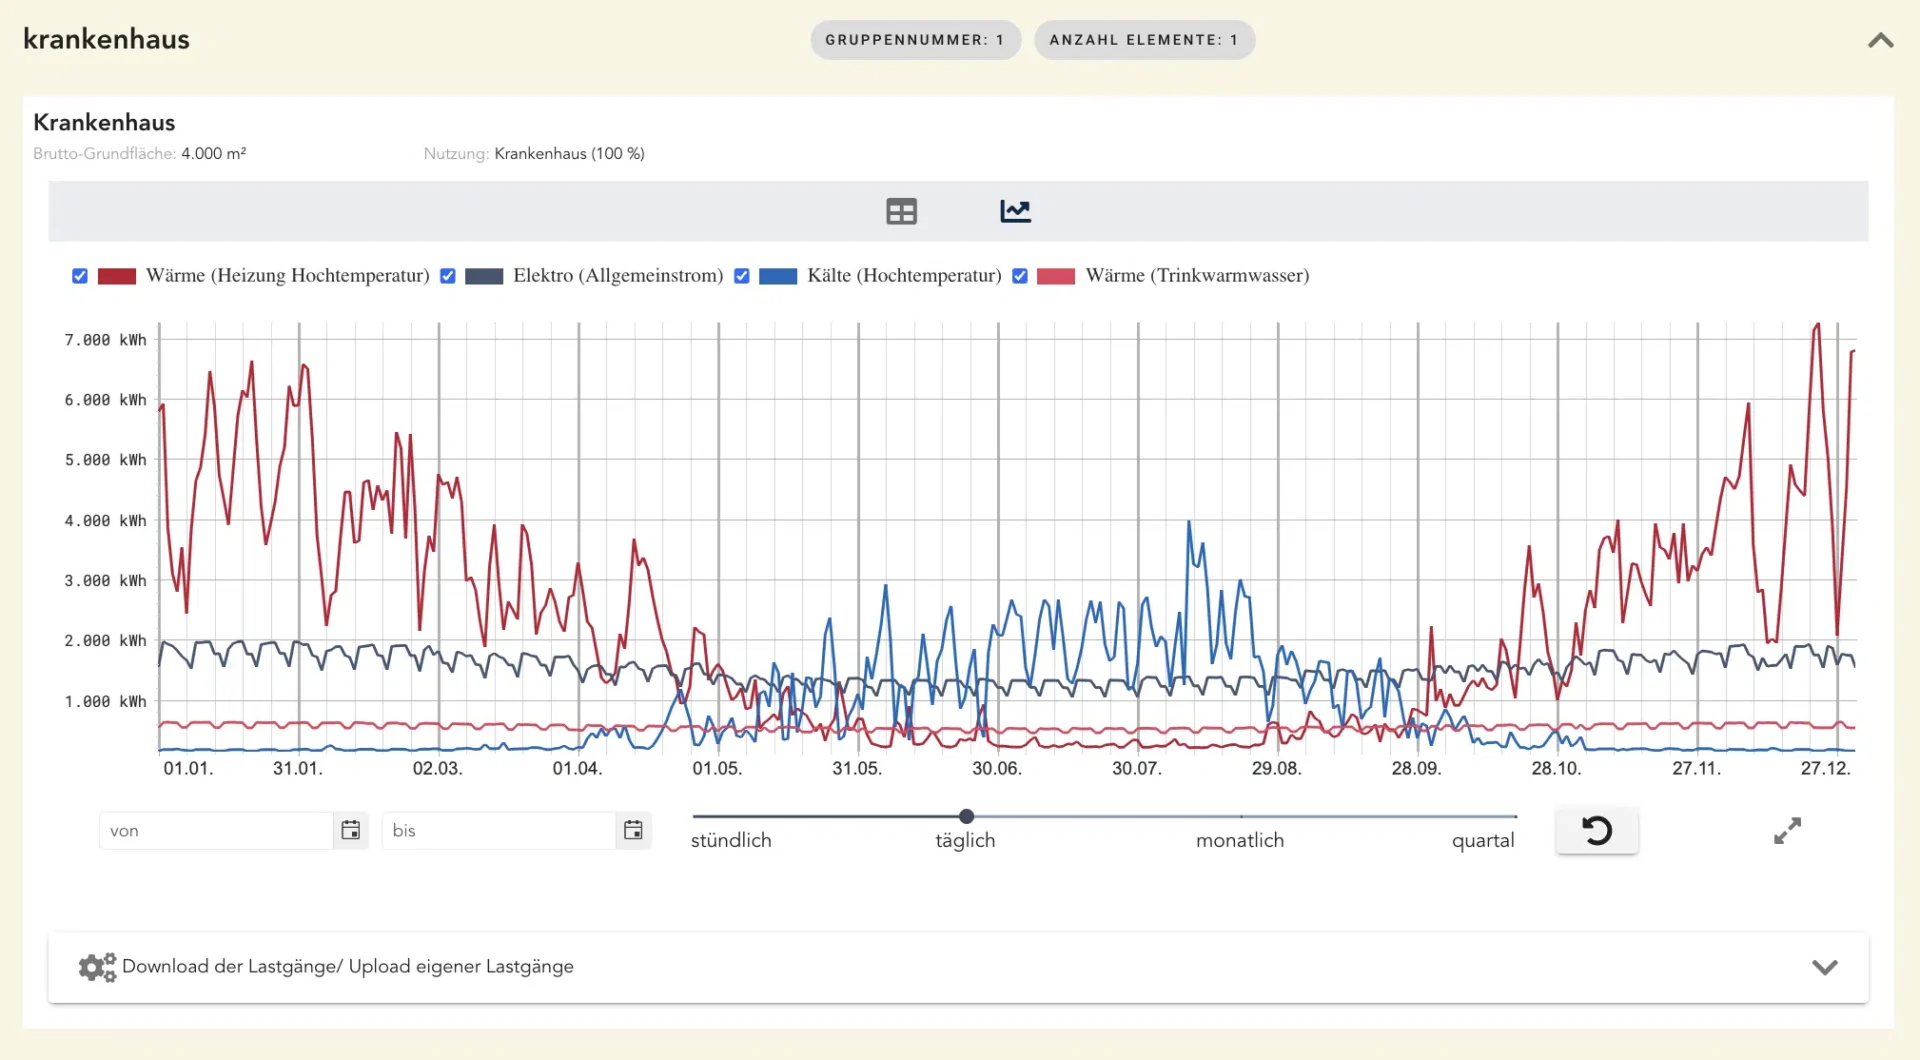Hide the Kälte (Hochtemperatur) series
This screenshot has width=1920, height=1060.
(742, 276)
